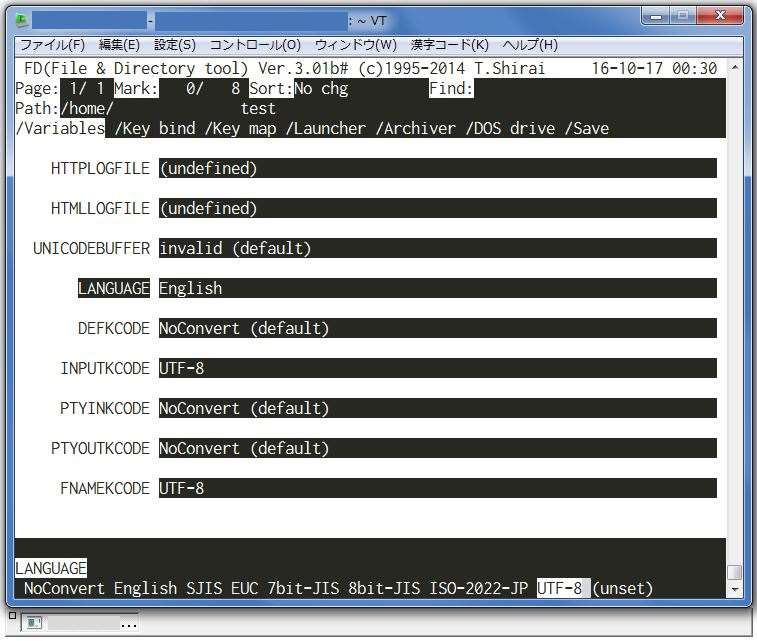Click the DEFKCODE variable label
757x641 pixels.
[x=114, y=329]
